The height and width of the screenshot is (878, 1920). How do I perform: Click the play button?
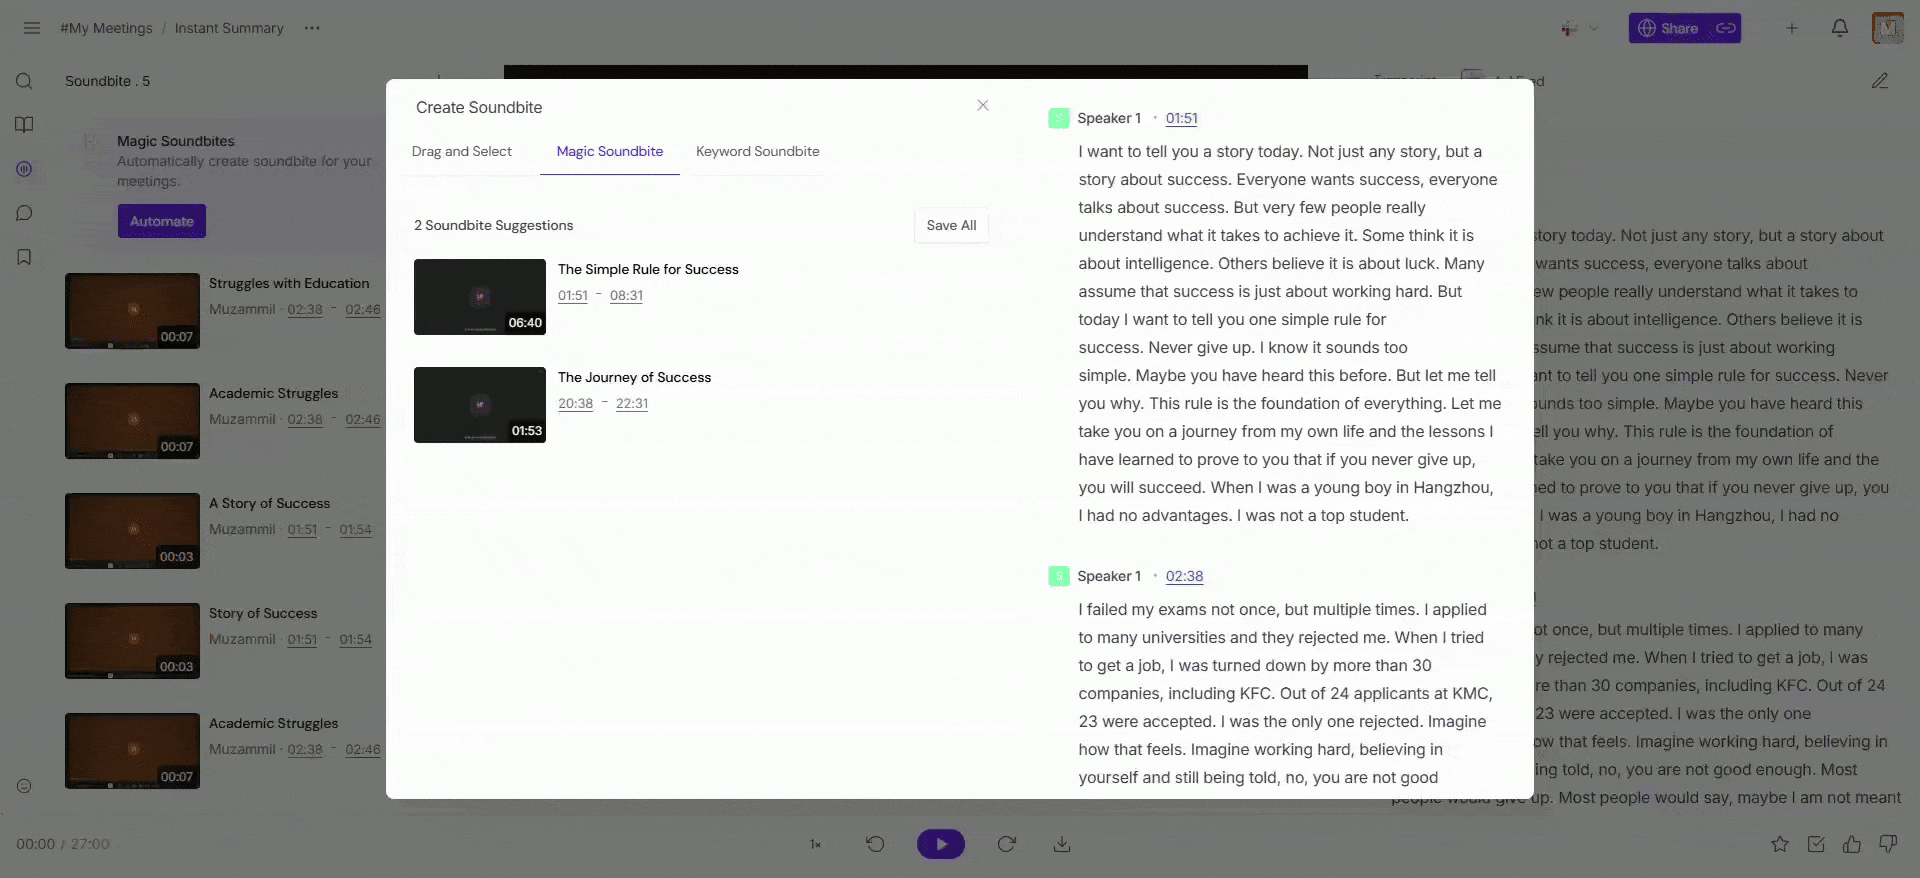941,844
